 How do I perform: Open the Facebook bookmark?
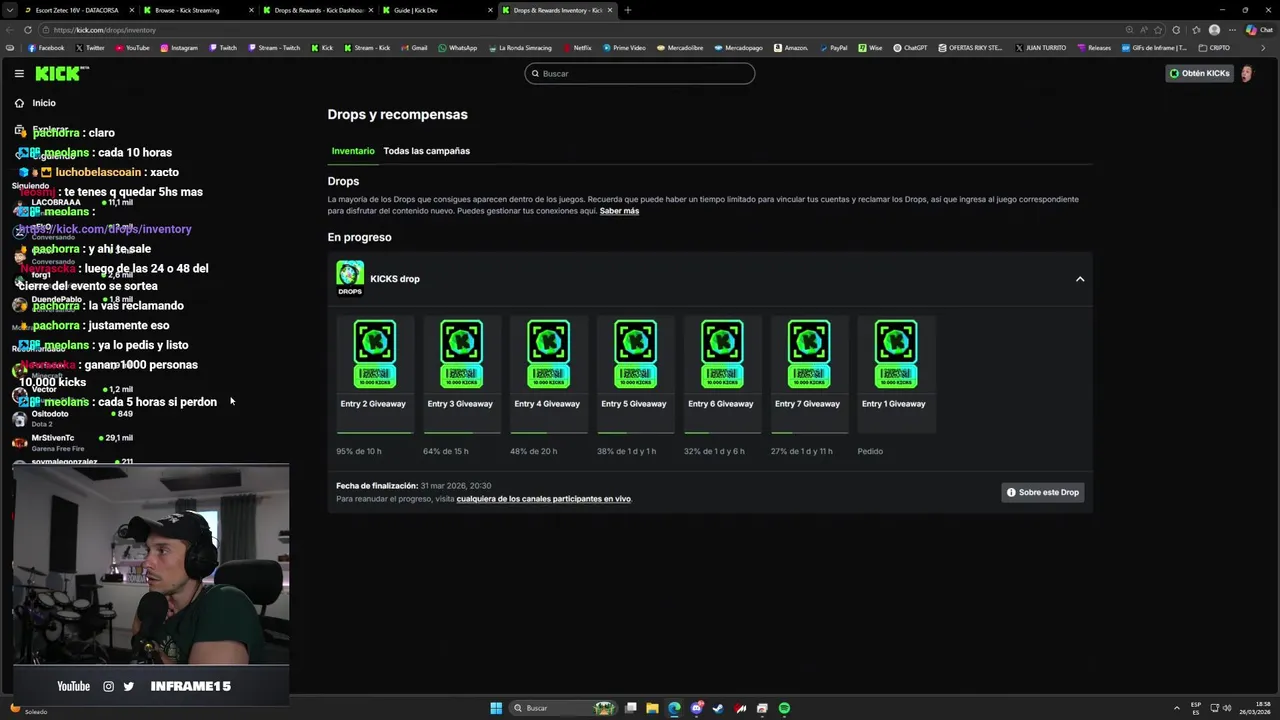pyautogui.click(x=46, y=47)
